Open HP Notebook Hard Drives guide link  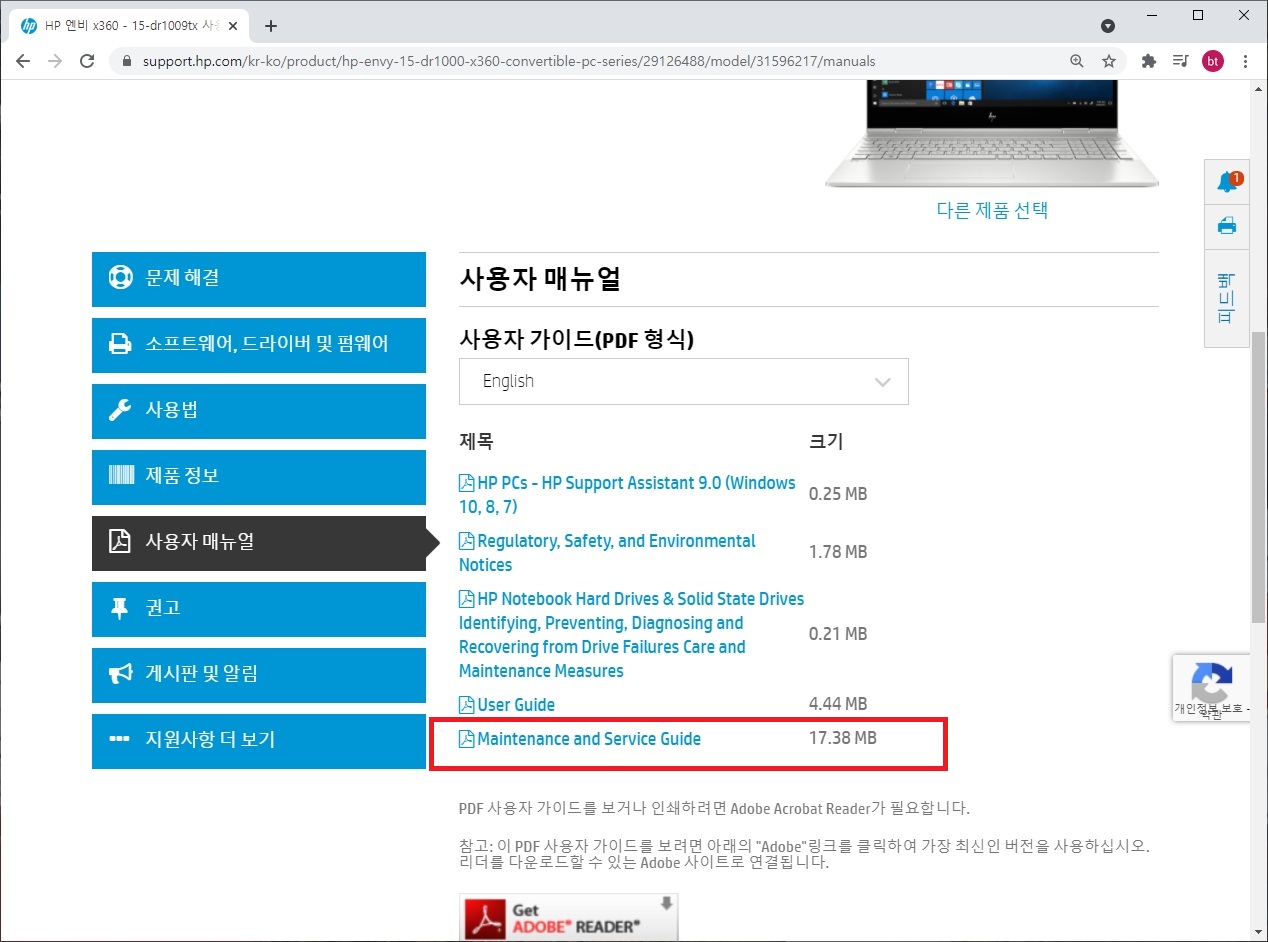click(x=631, y=635)
